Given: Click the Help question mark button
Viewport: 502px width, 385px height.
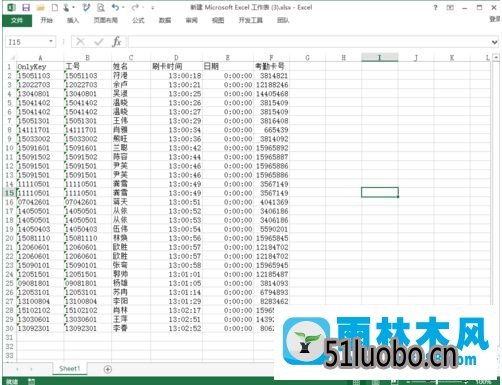Looking at the screenshot, I should point(435,7).
